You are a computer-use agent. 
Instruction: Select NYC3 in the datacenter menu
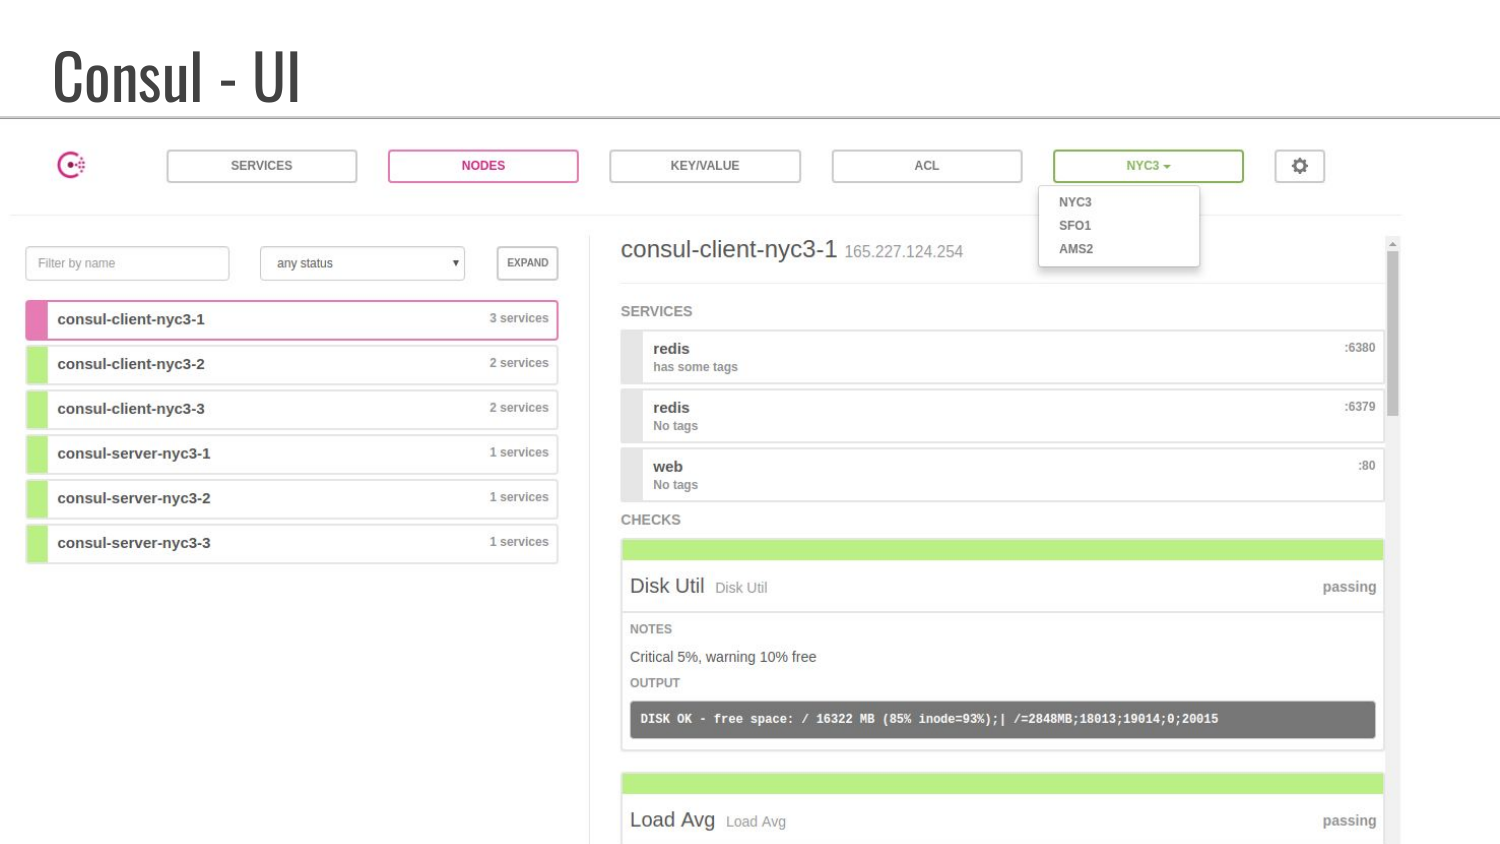(x=1075, y=202)
